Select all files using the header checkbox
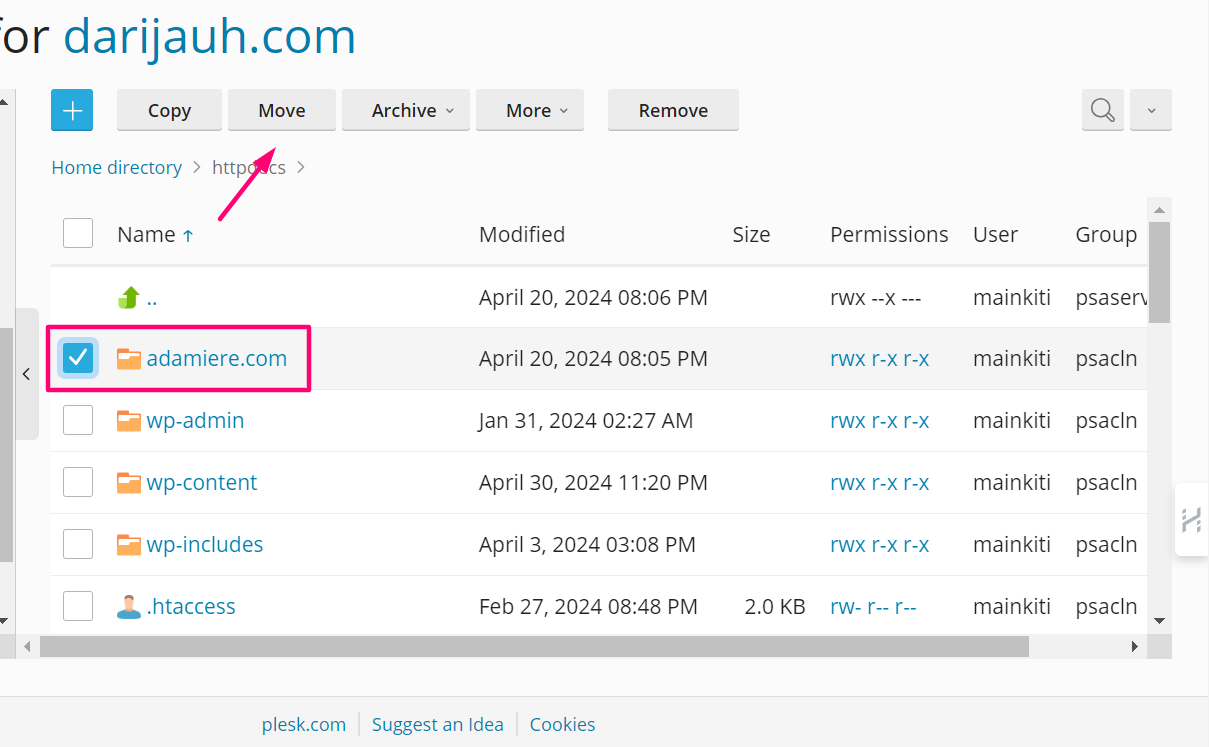The width and height of the screenshot is (1209, 747). coord(78,233)
